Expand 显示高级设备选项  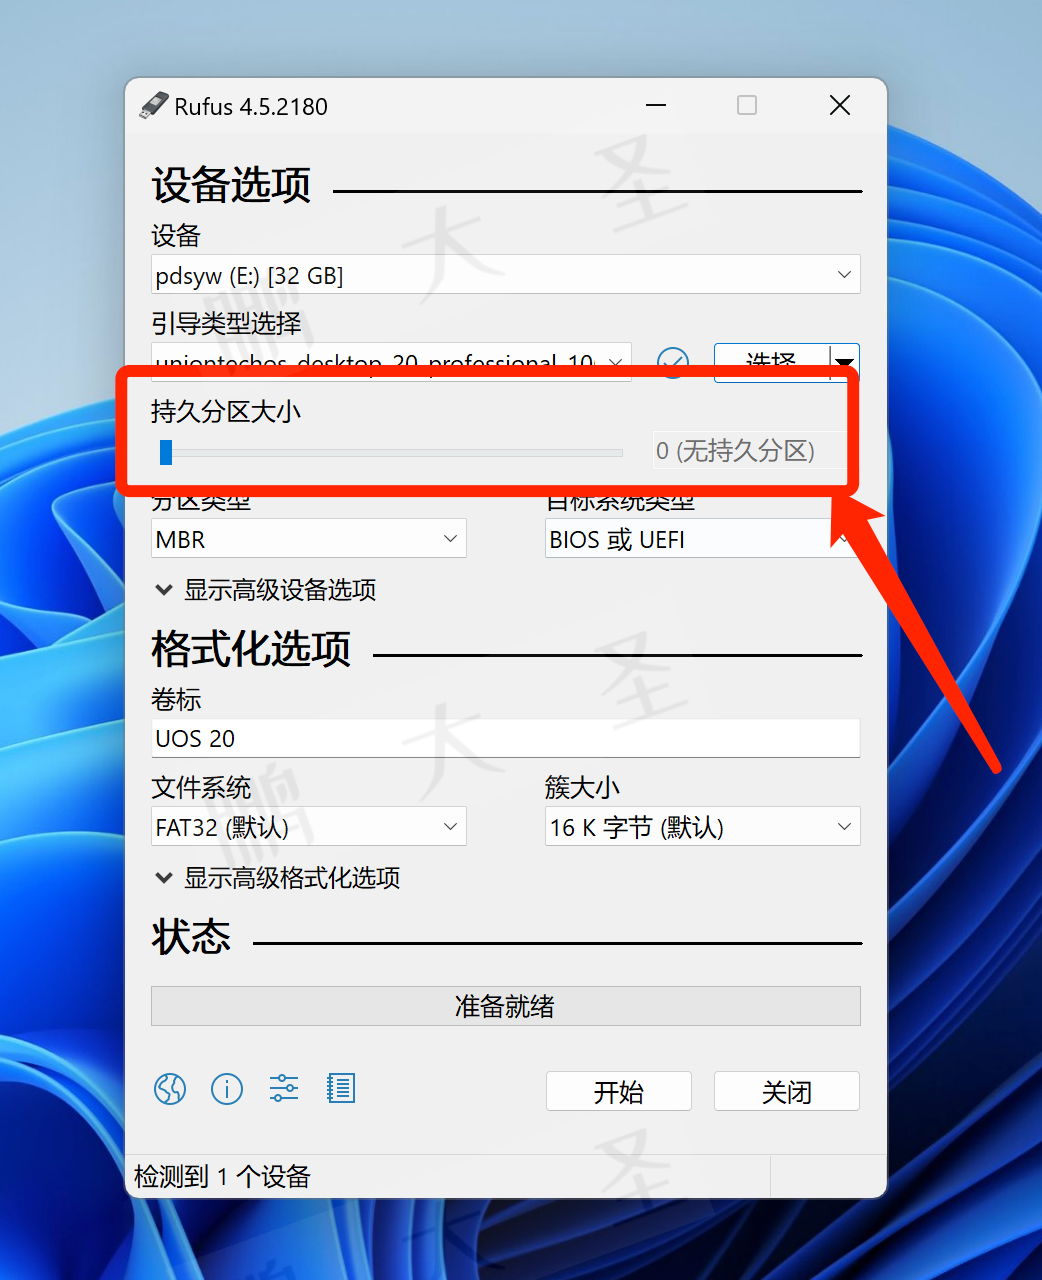click(x=266, y=590)
